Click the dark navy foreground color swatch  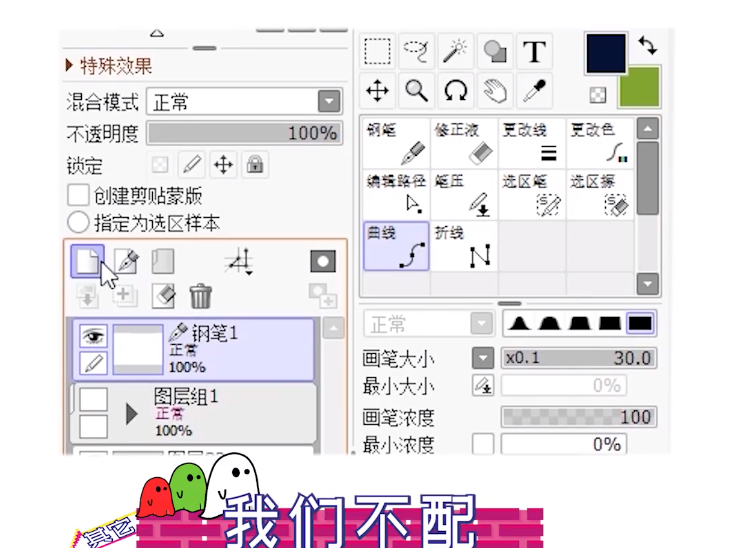[x=606, y=53]
